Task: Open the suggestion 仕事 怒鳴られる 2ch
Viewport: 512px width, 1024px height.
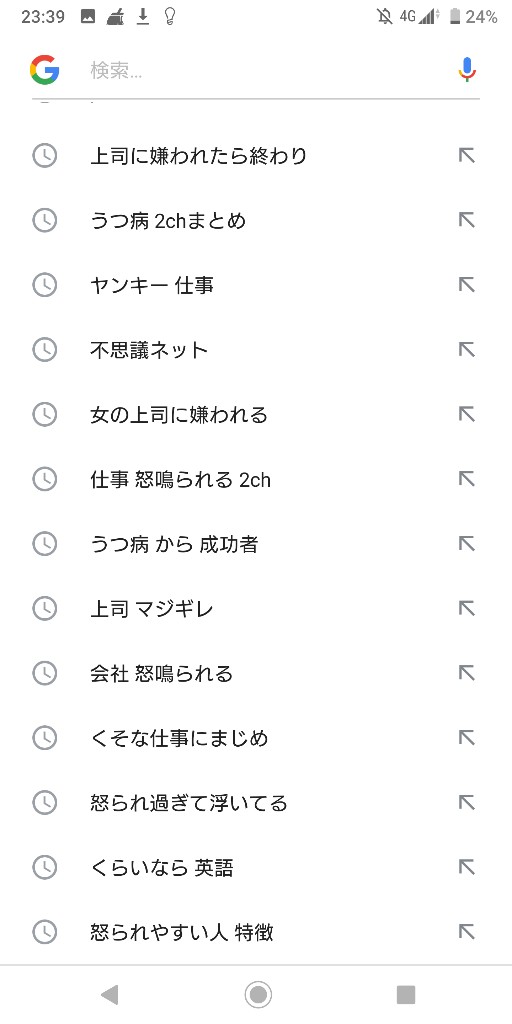Action: click(256, 479)
